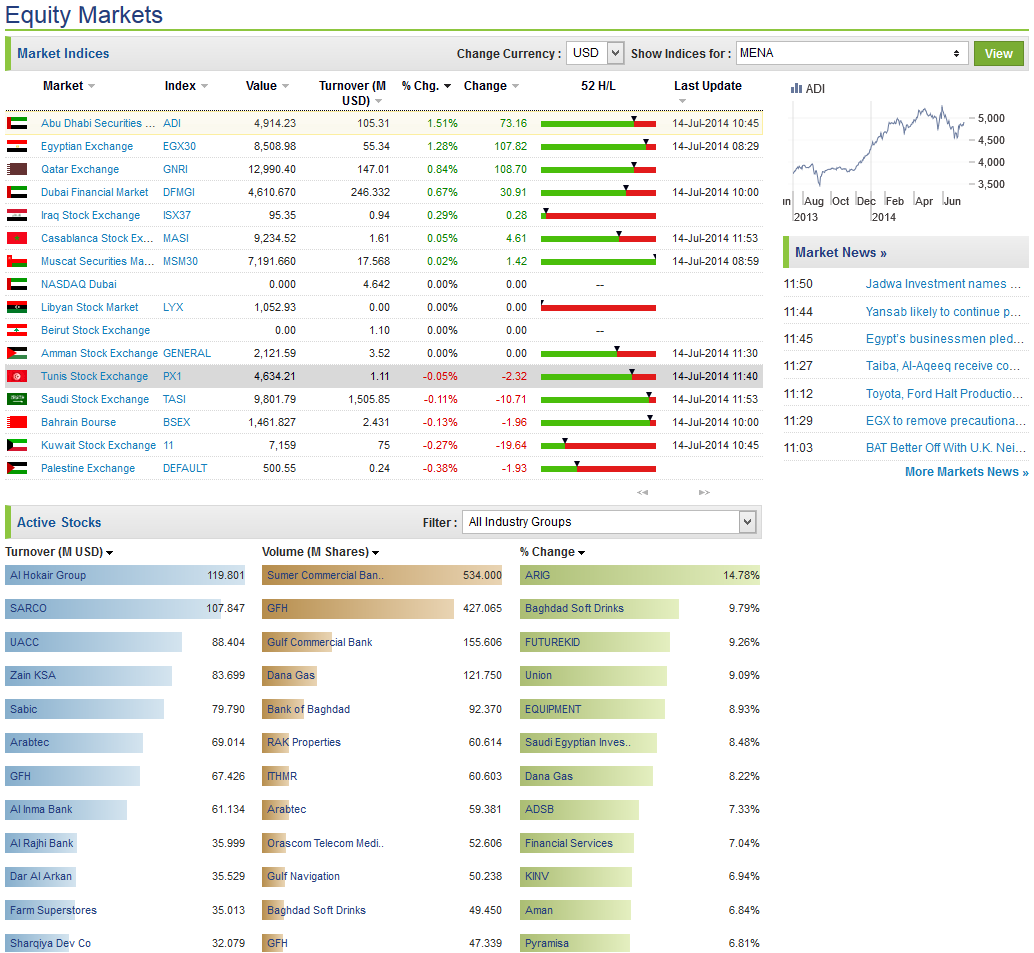Open the Change Currency USD dropdown
The width and height of the screenshot is (1034, 953).
[x=595, y=53]
